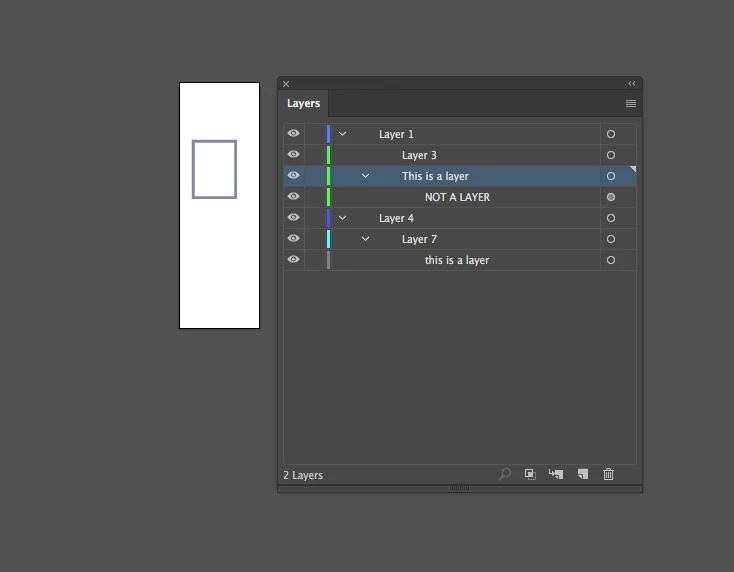Viewport: 734px width, 572px height.
Task: Toggle visibility of "This is a layer" row
Action: 294,176
